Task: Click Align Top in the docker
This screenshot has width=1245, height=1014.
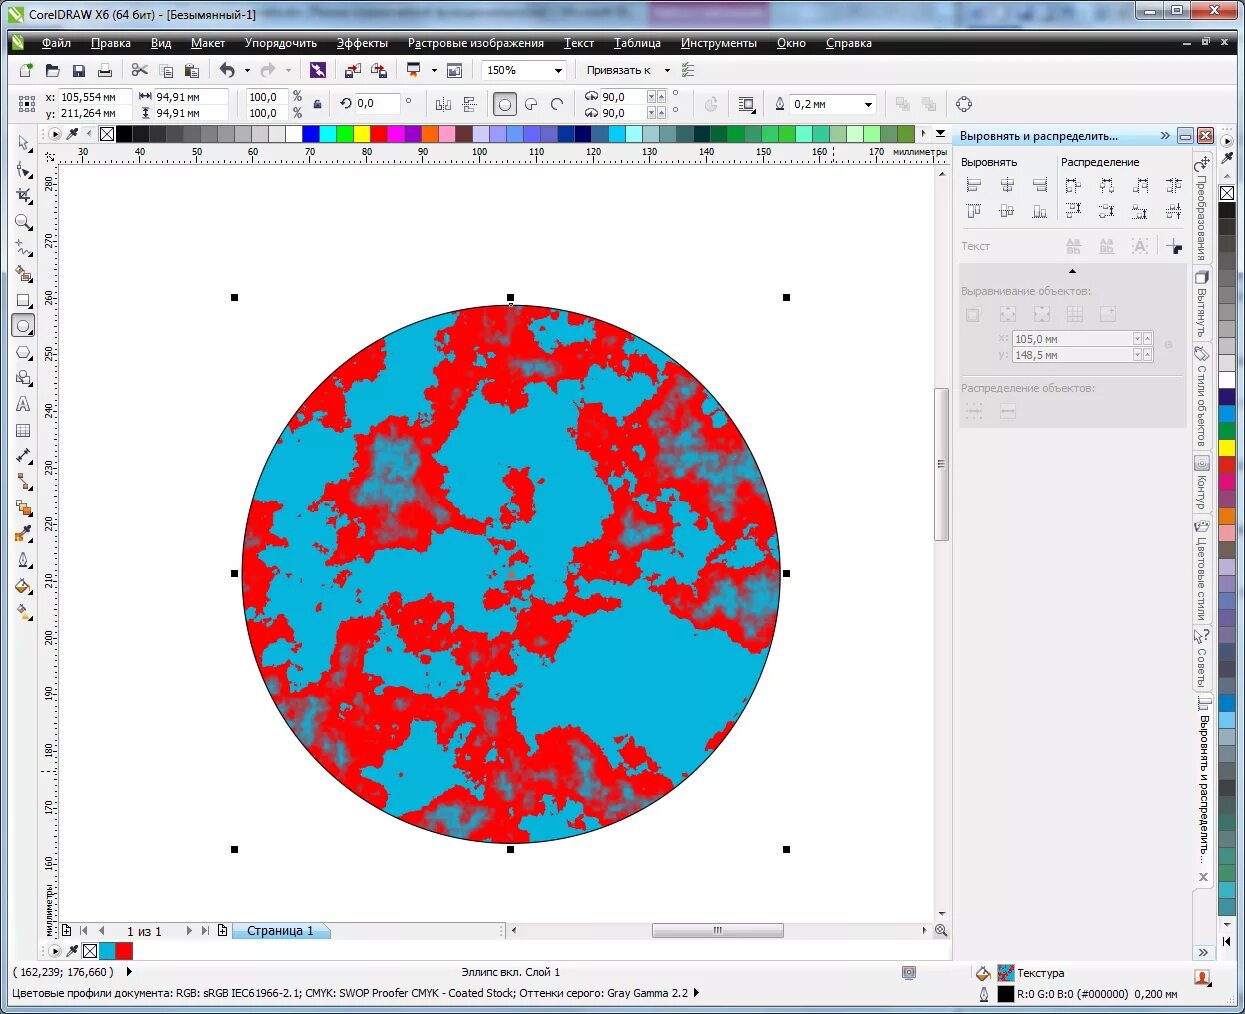Action: pos(973,211)
